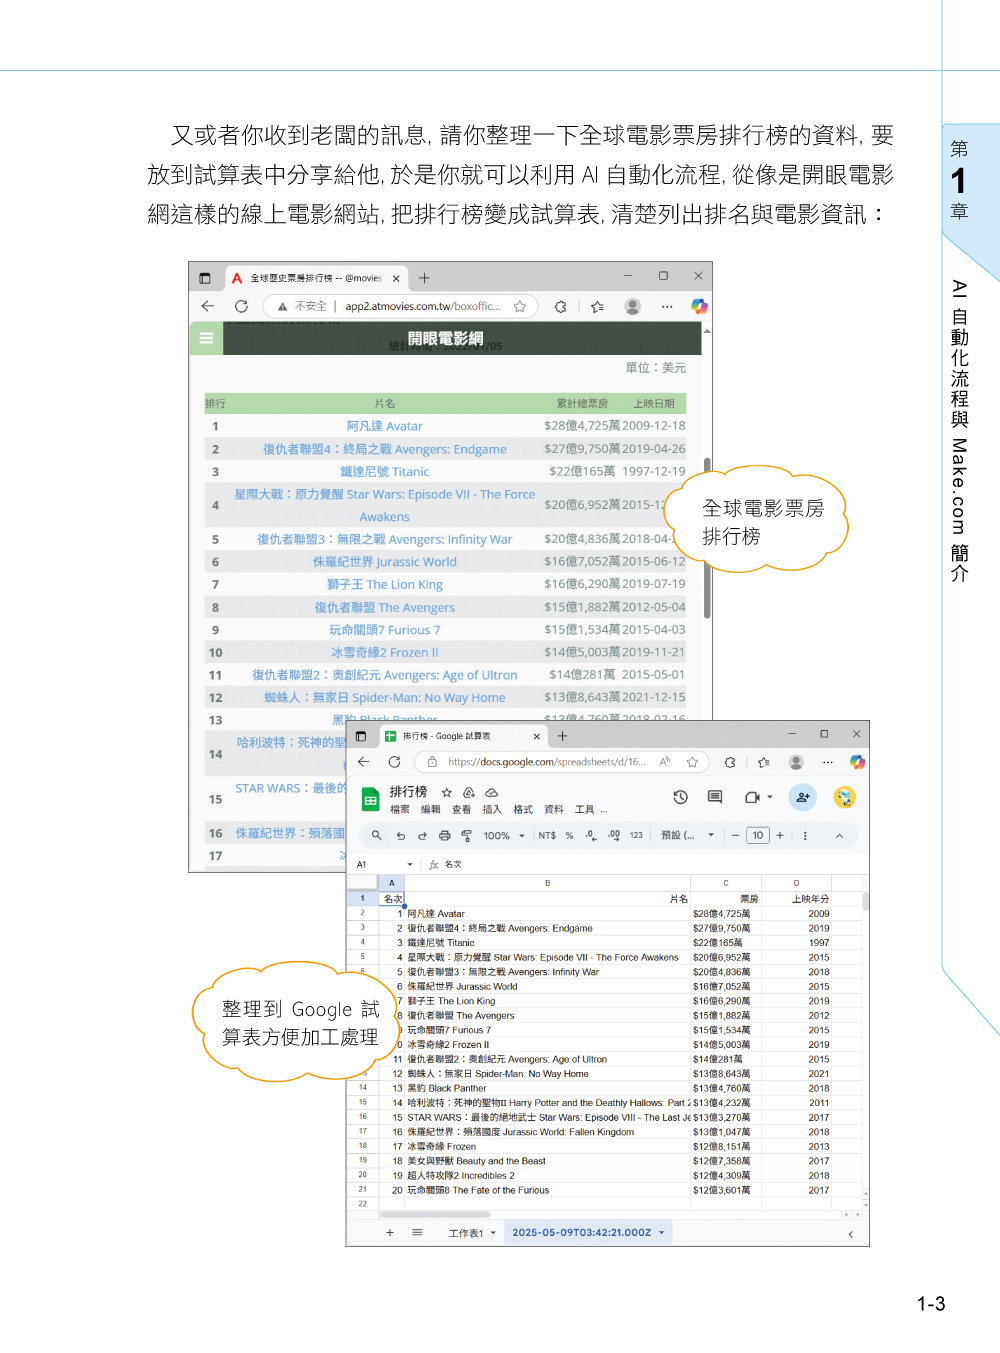Viewport: 1000px width, 1353px height.
Task: Undo the last action in Sheets toolbar
Action: [400, 835]
